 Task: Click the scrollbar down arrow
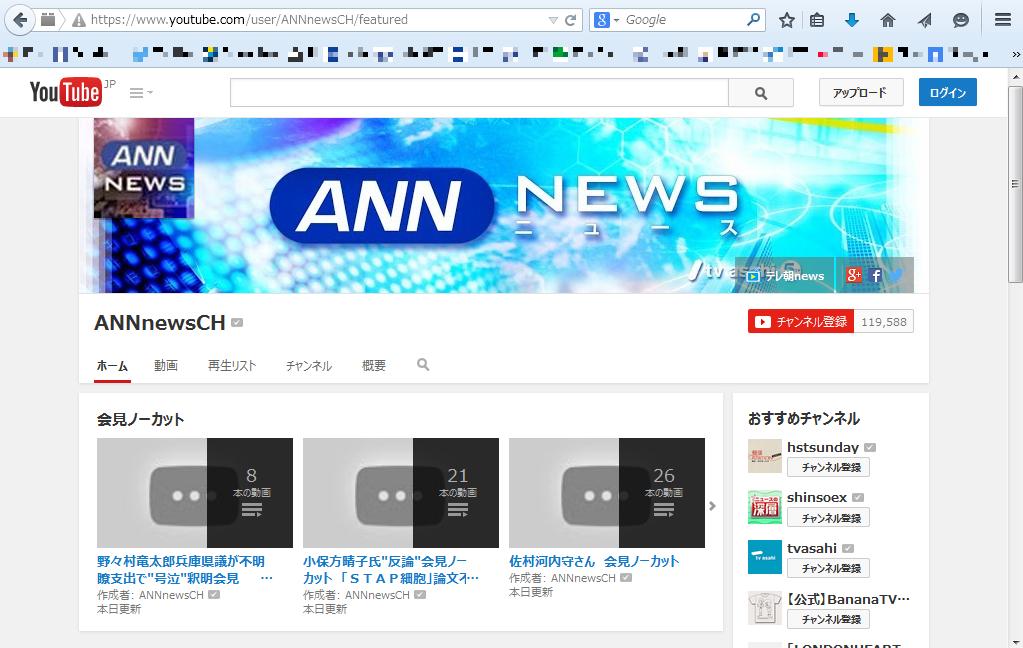click(1015, 641)
